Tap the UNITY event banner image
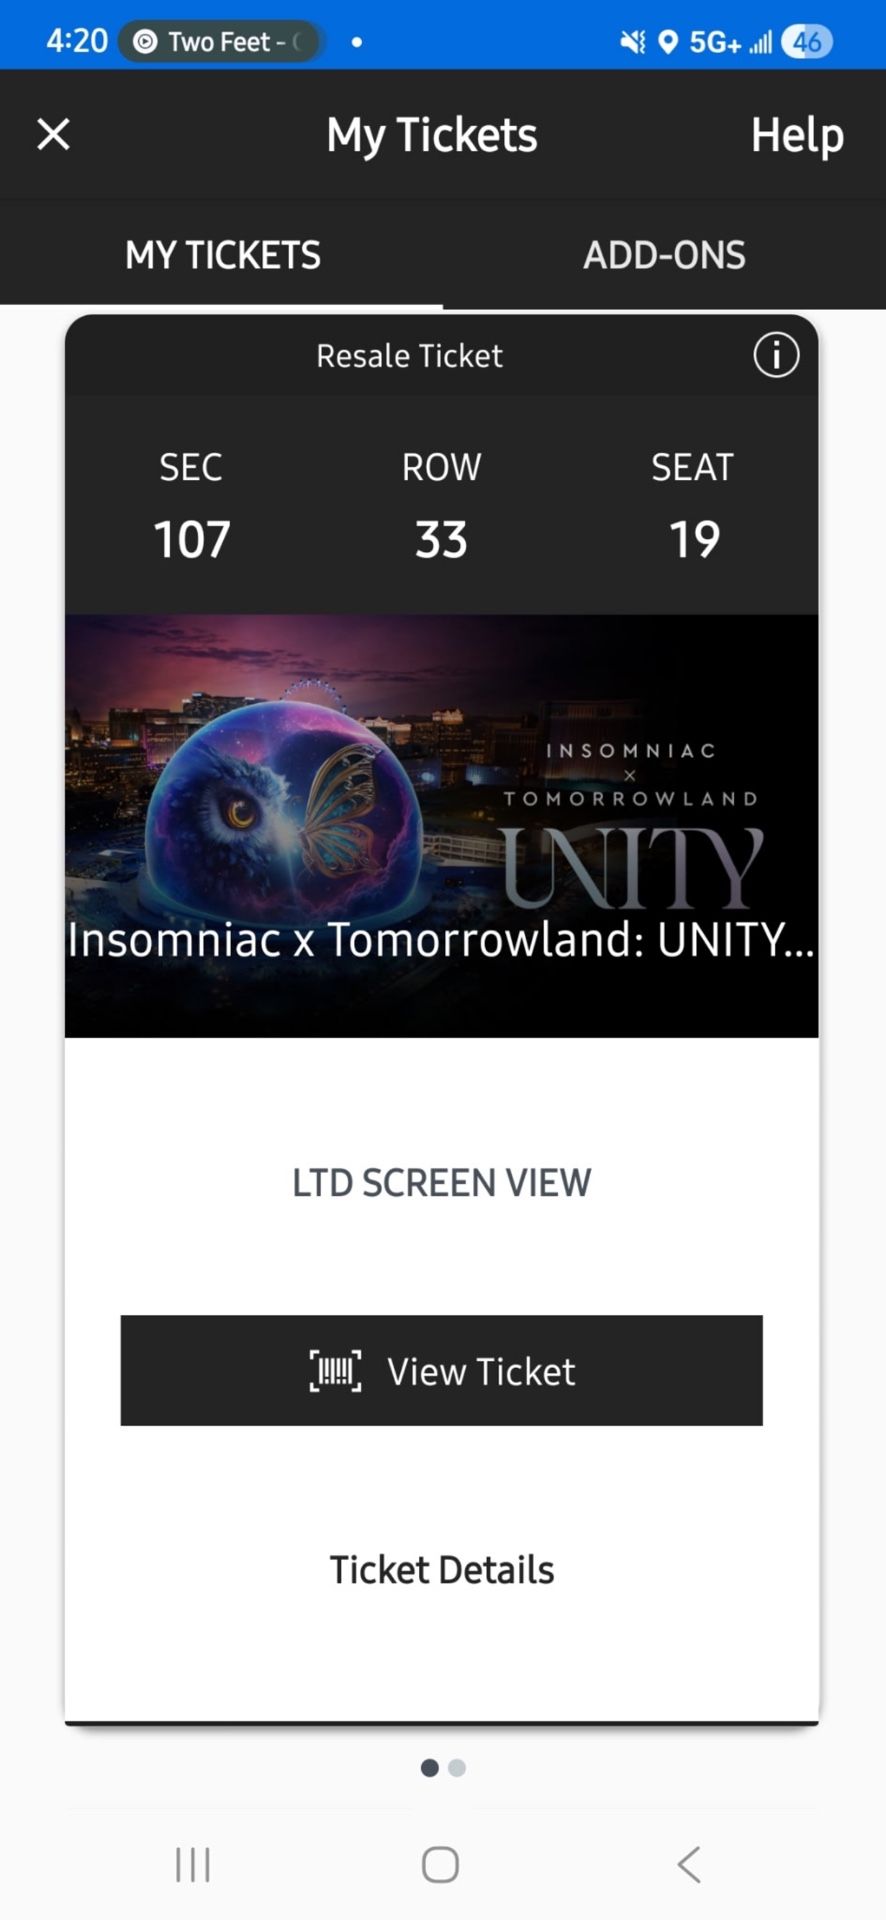886x1920 pixels. coord(441,825)
